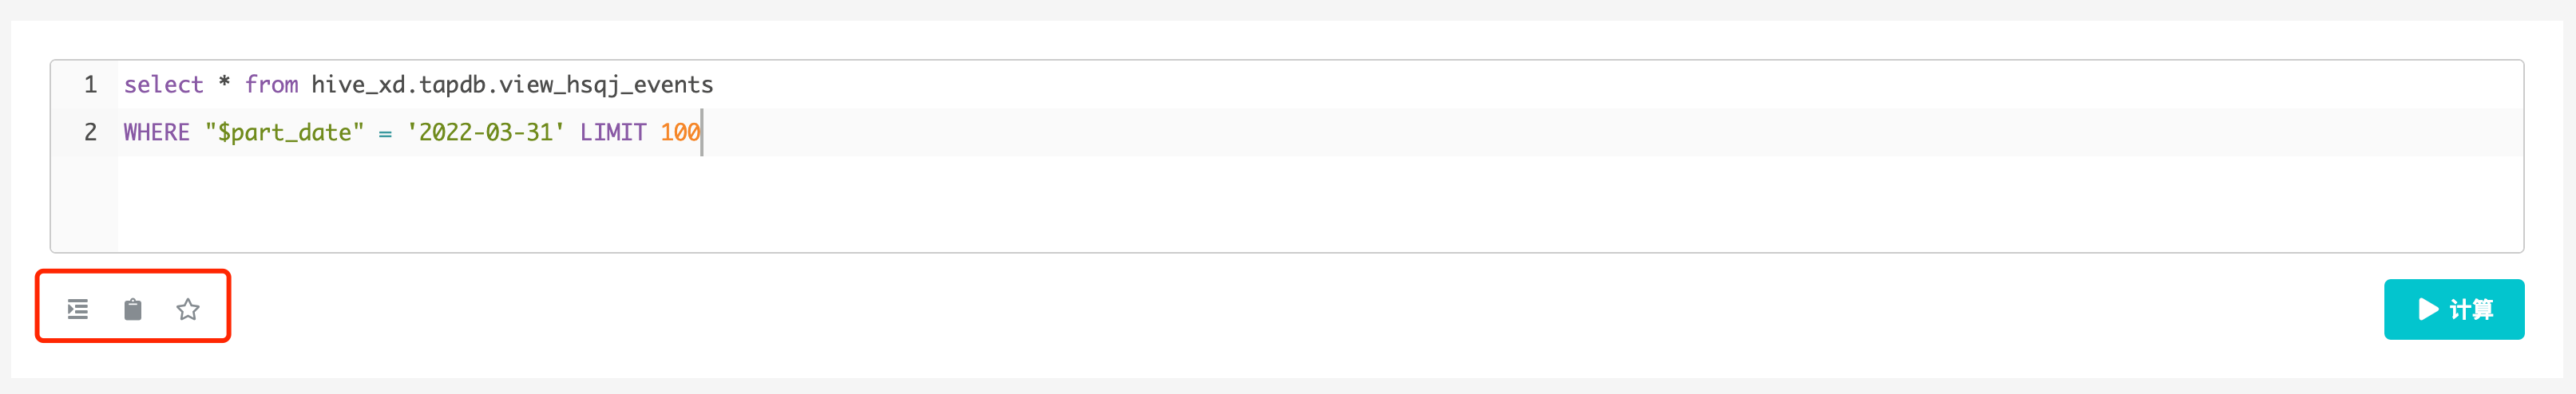Click line number 1 in the gutter
Viewport: 2576px width, 394px height.
tap(91, 85)
